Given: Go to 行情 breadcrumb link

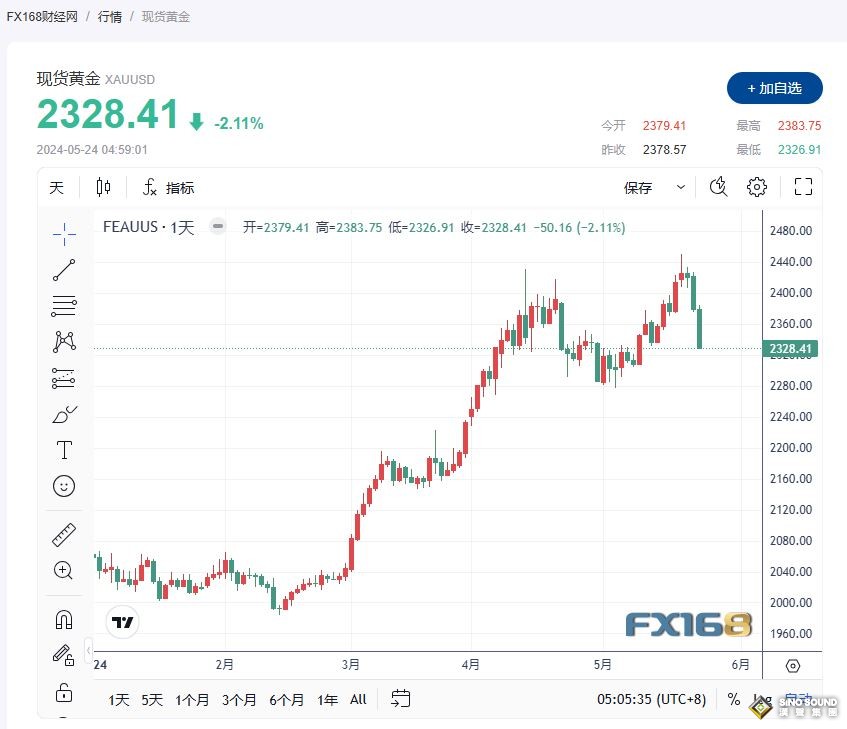Looking at the screenshot, I should point(110,17).
